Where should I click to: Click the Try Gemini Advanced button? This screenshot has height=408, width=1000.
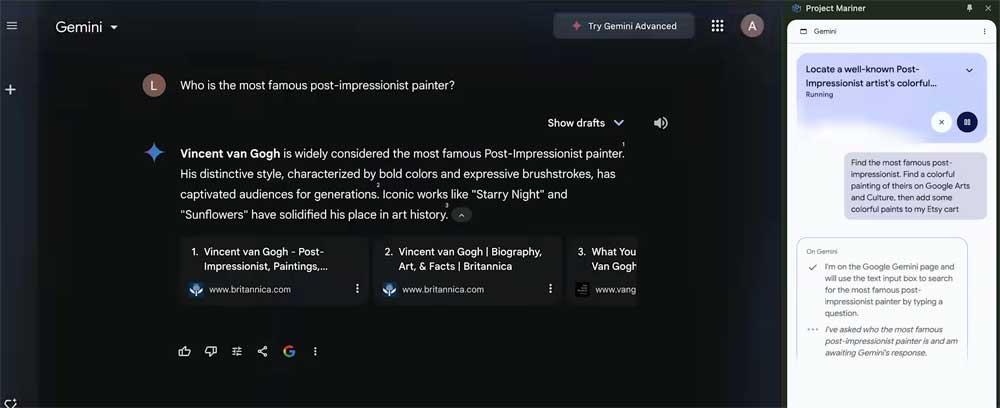(623, 26)
